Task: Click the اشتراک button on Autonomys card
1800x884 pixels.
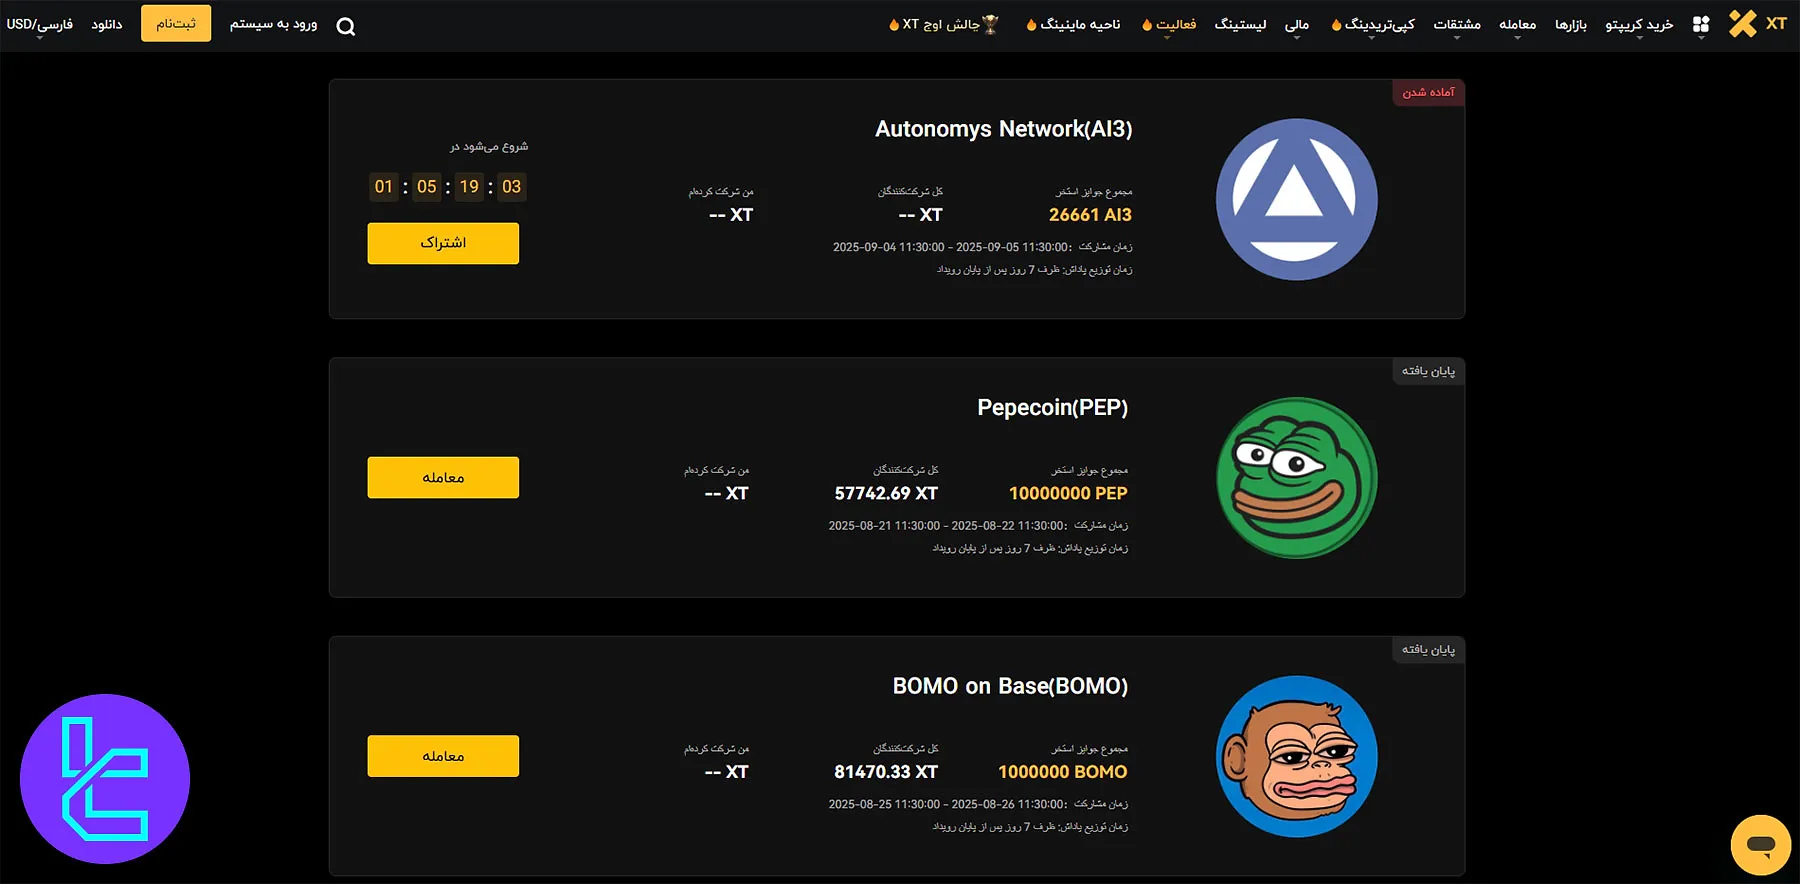Action: pos(442,243)
